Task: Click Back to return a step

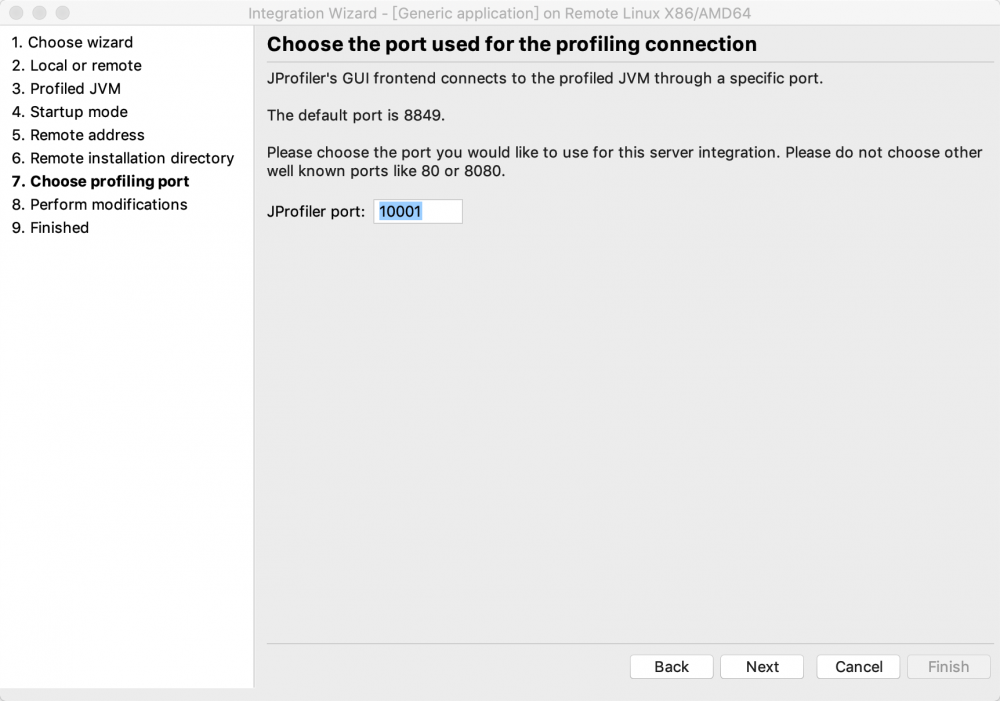Action: tap(671, 667)
